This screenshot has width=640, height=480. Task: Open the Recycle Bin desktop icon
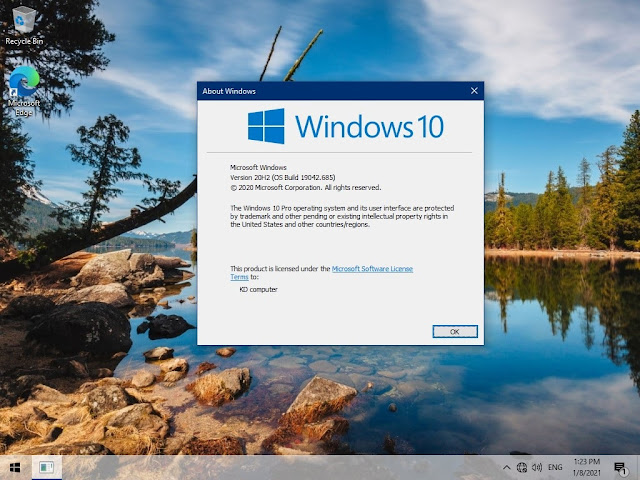24,25
